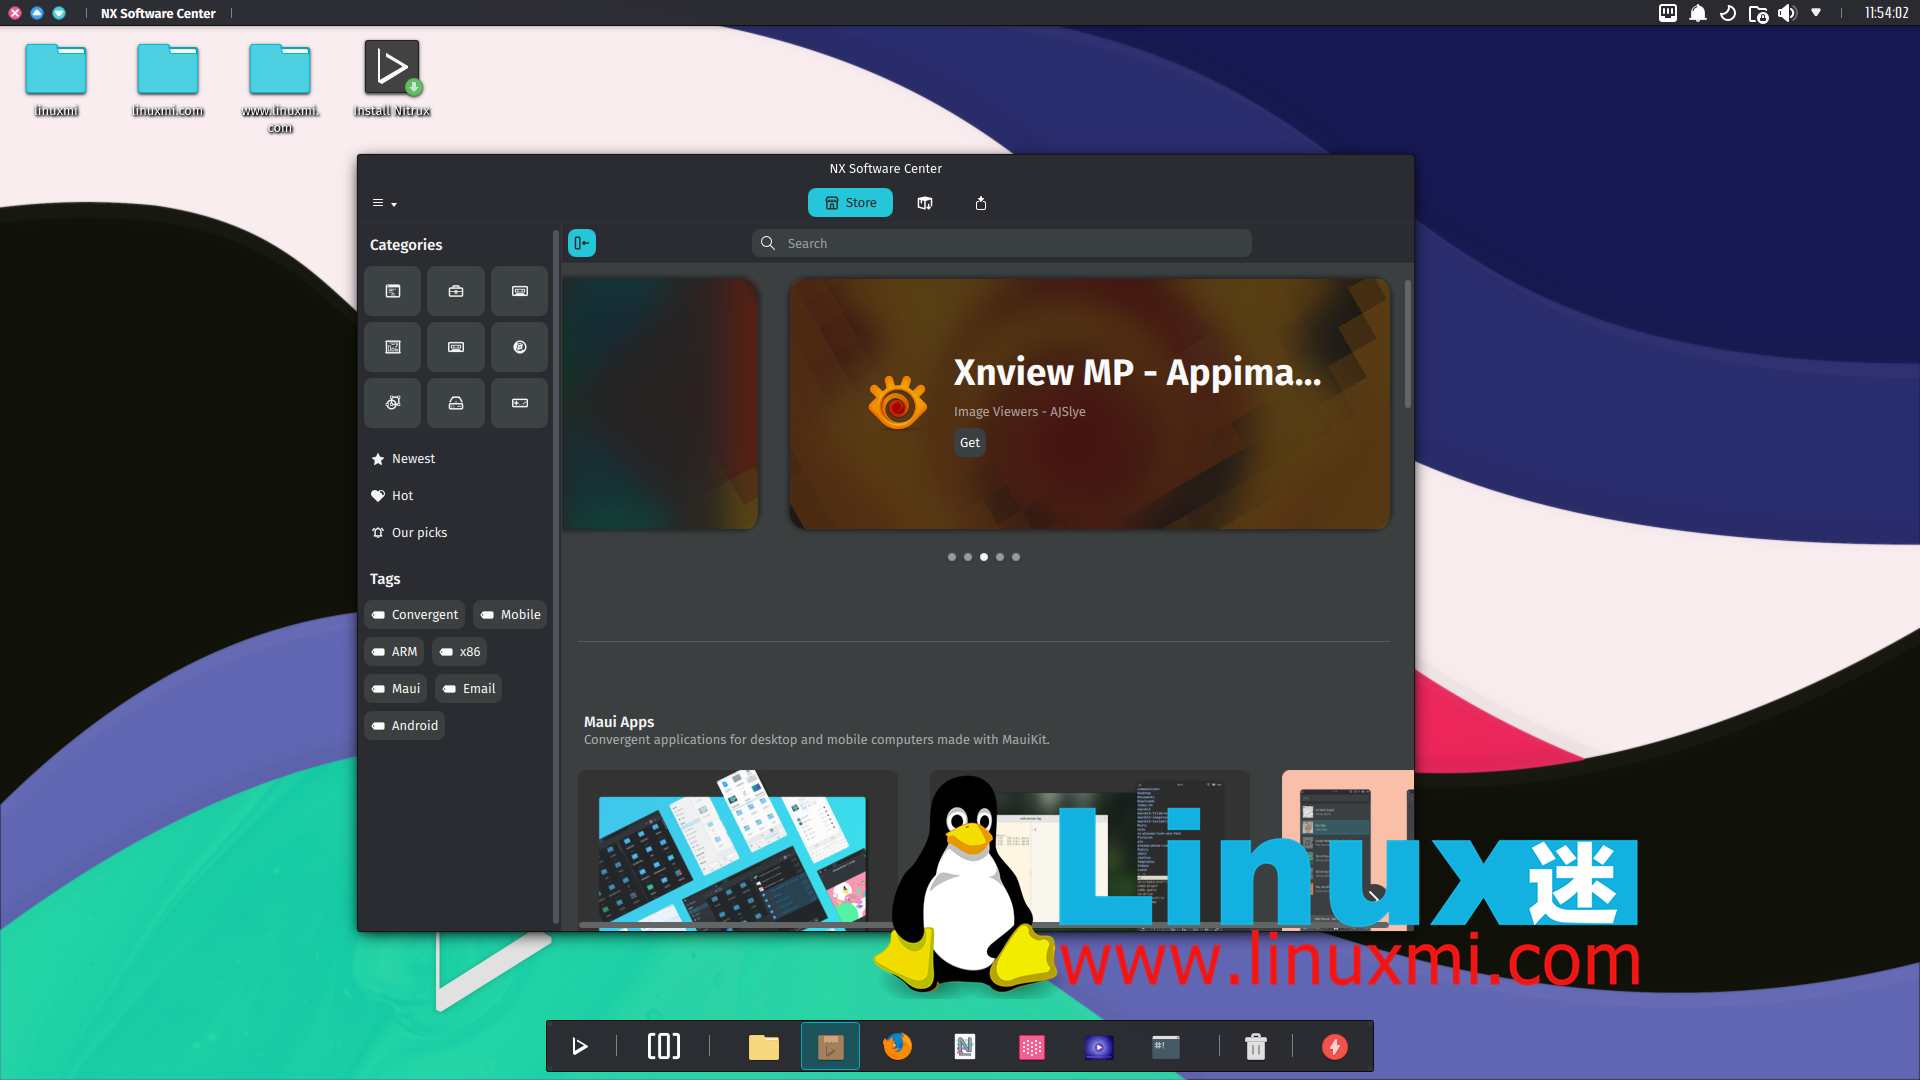Open the hamburger menu dropdown
This screenshot has width=1920, height=1080.
click(384, 203)
